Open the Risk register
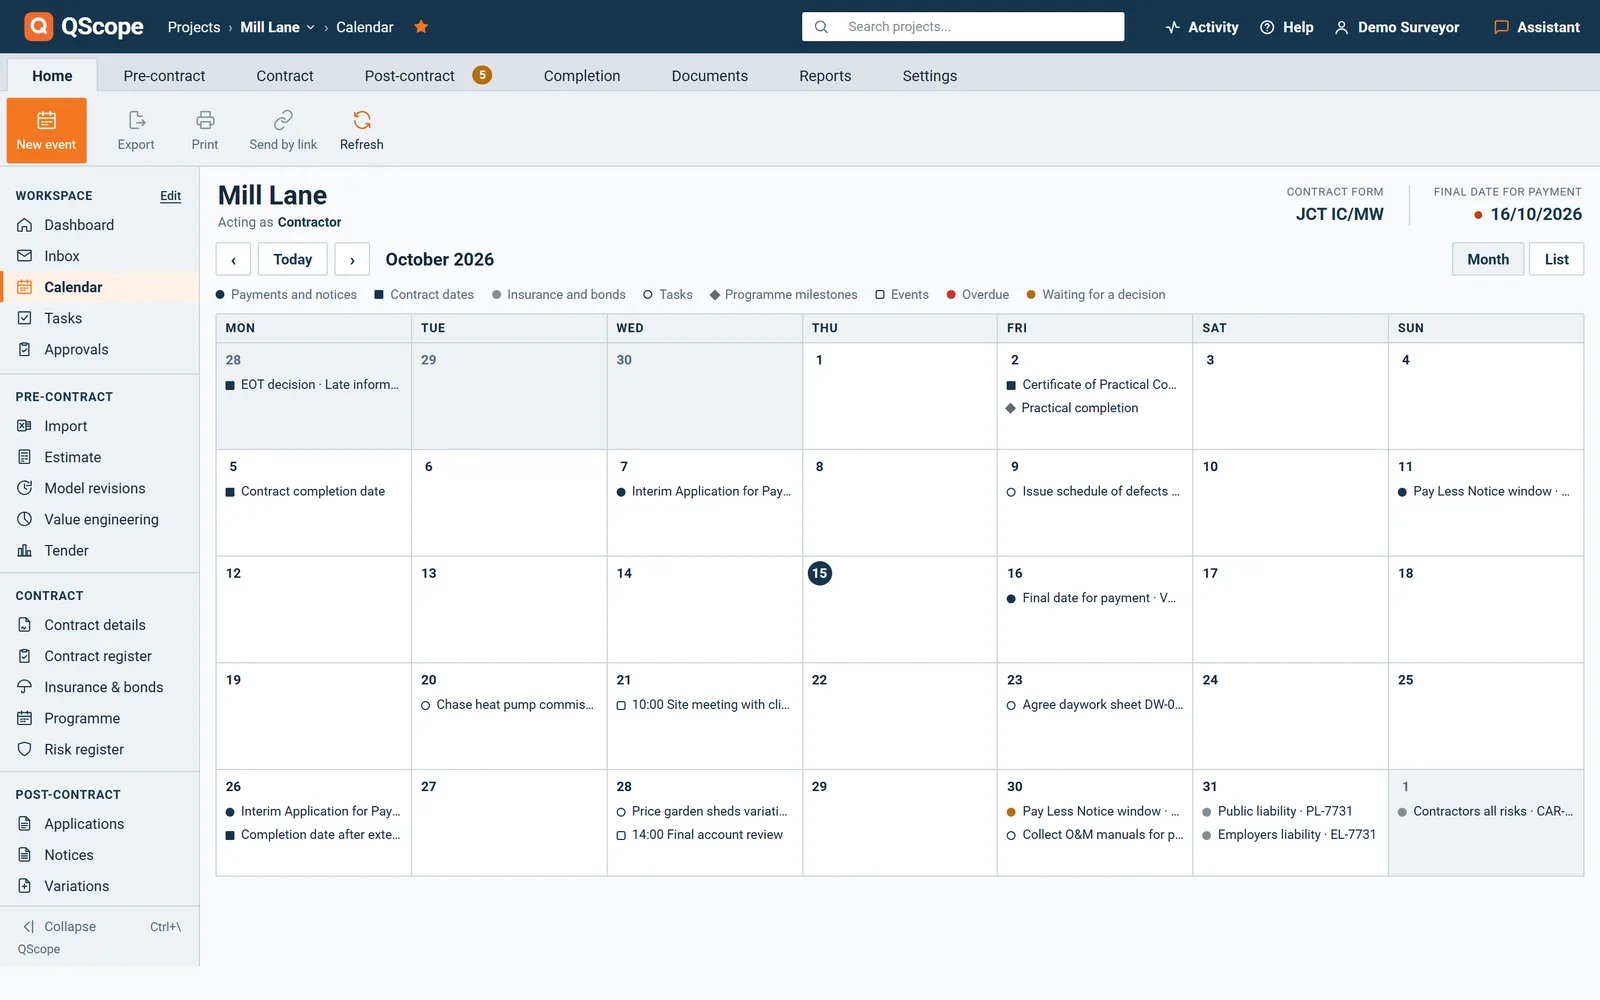Image resolution: width=1600 pixels, height=1000 pixels. [99, 749]
